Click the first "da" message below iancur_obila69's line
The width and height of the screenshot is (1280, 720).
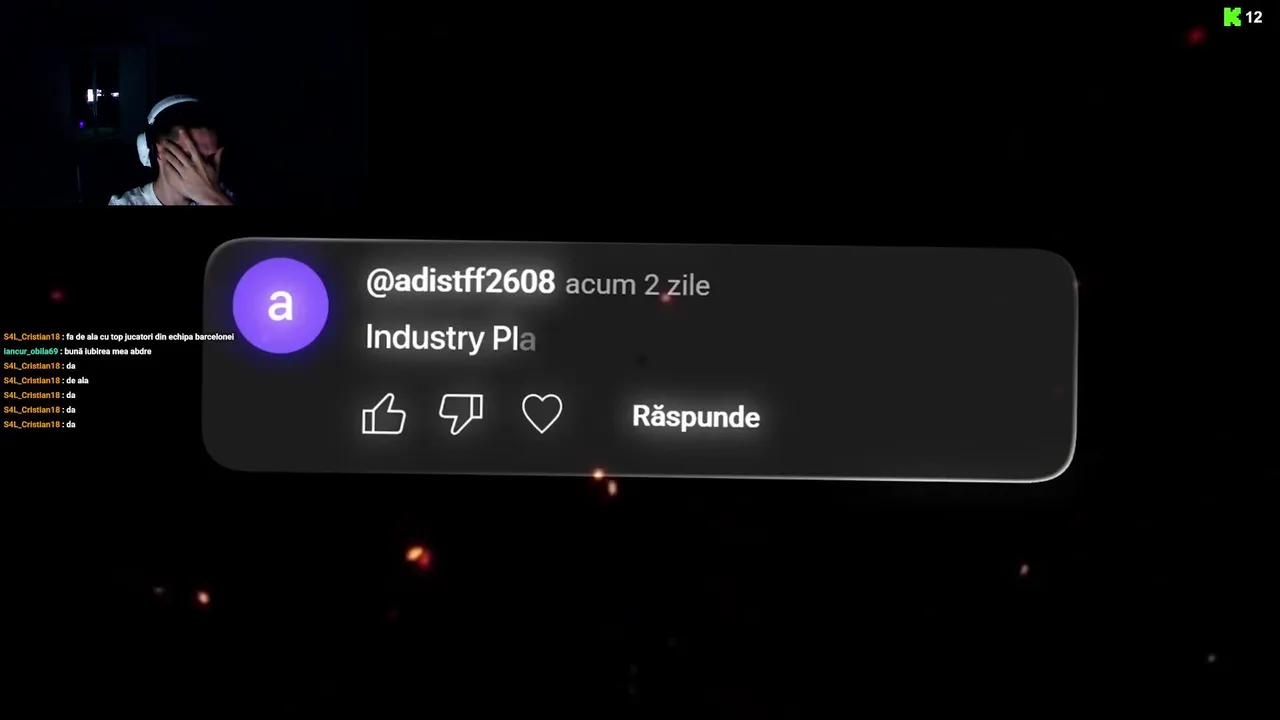click(x=71, y=366)
